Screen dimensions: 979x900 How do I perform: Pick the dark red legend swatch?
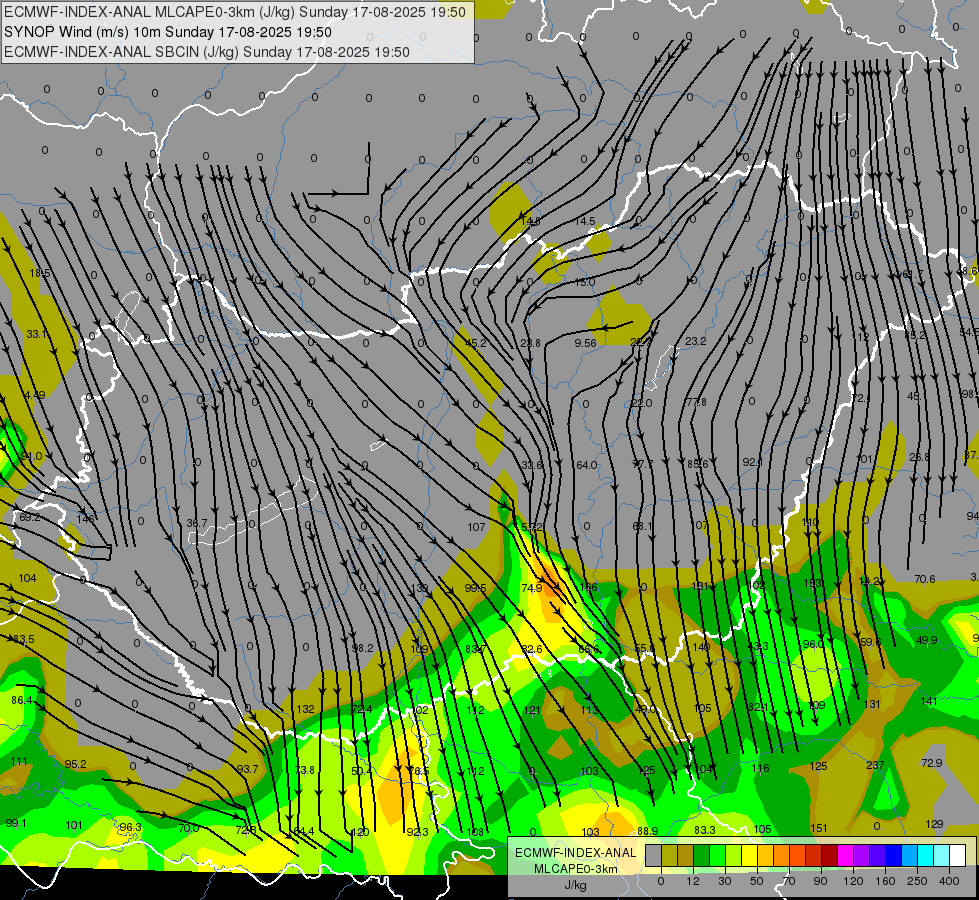(x=829, y=856)
